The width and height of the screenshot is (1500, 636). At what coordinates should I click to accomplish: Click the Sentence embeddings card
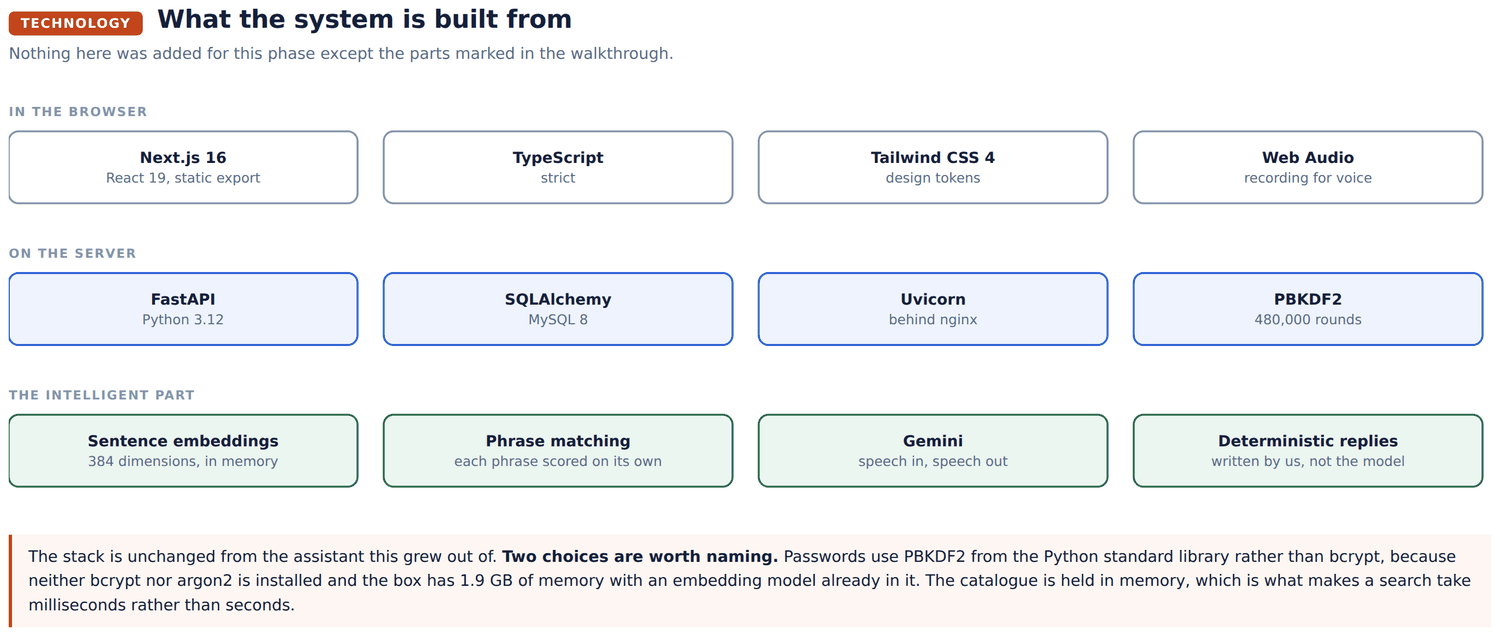[183, 451]
